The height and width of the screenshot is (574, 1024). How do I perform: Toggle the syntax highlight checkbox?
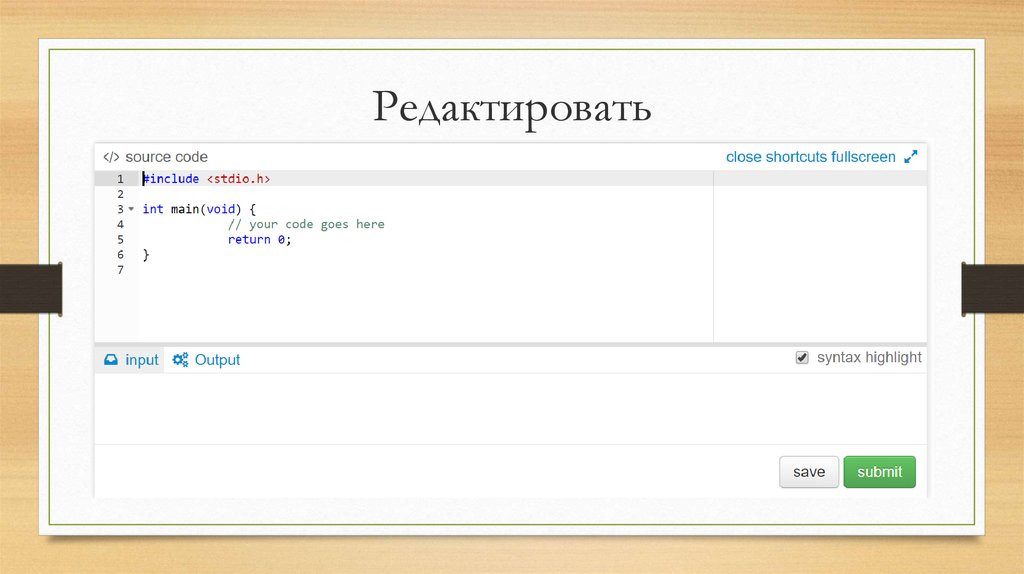(802, 357)
